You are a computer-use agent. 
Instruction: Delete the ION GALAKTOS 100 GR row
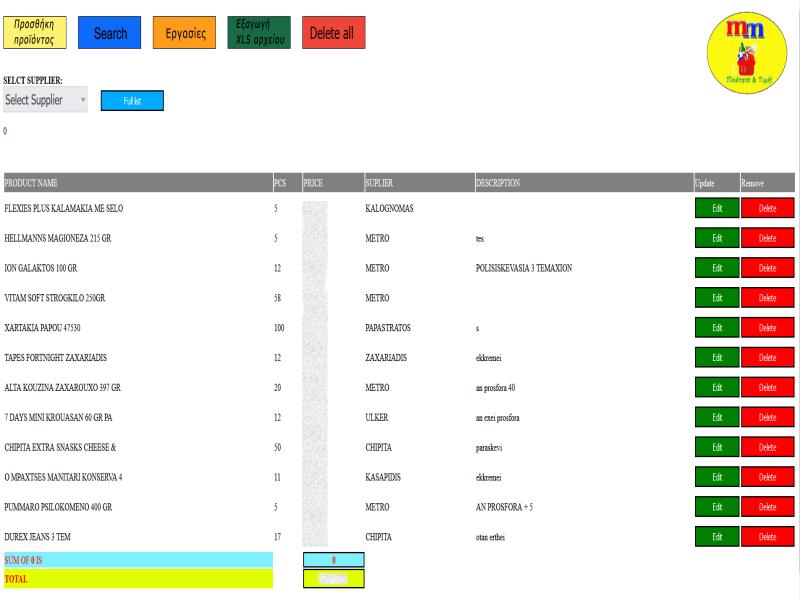click(x=767, y=268)
